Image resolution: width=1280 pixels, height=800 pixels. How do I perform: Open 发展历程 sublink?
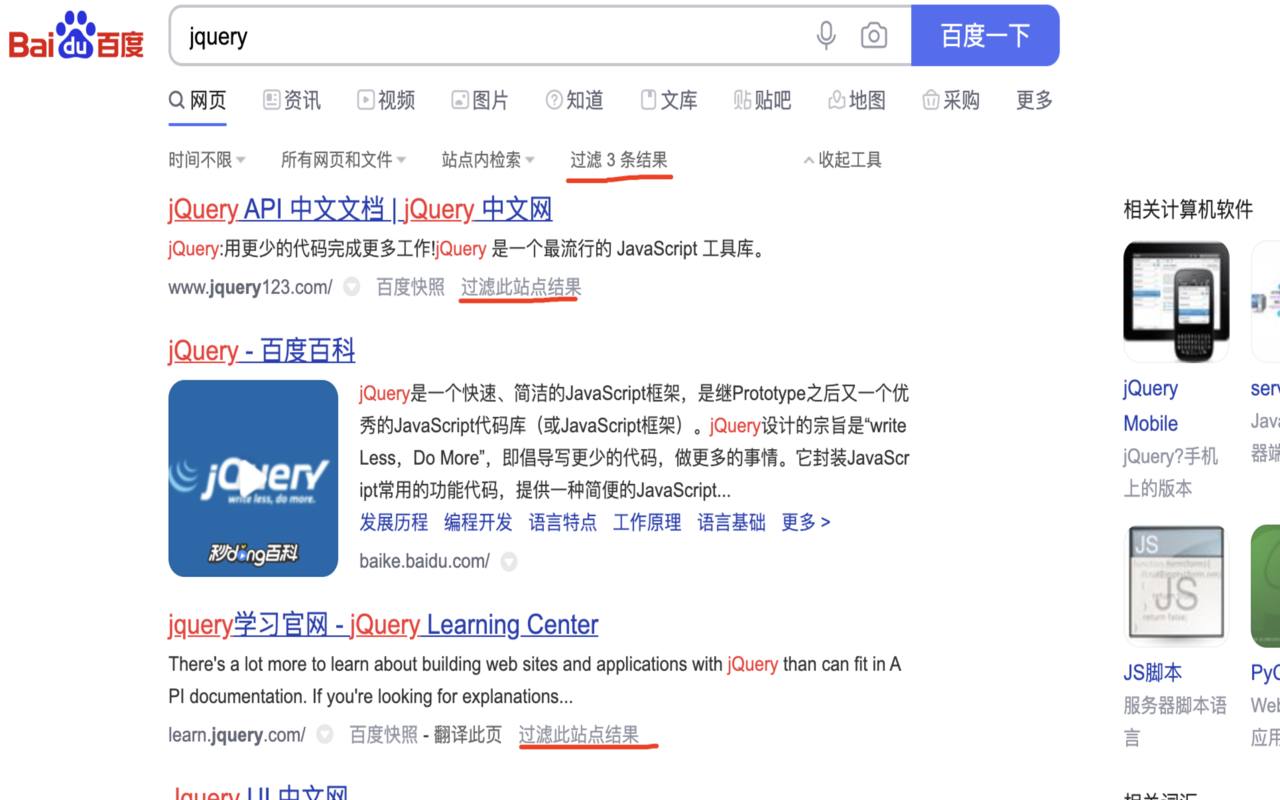(x=394, y=522)
